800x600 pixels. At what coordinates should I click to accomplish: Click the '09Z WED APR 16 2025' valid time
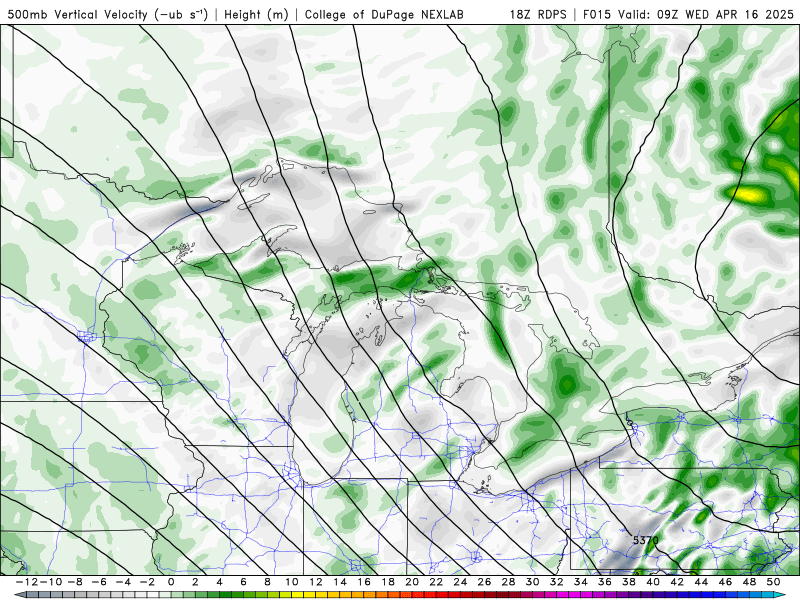726,15
